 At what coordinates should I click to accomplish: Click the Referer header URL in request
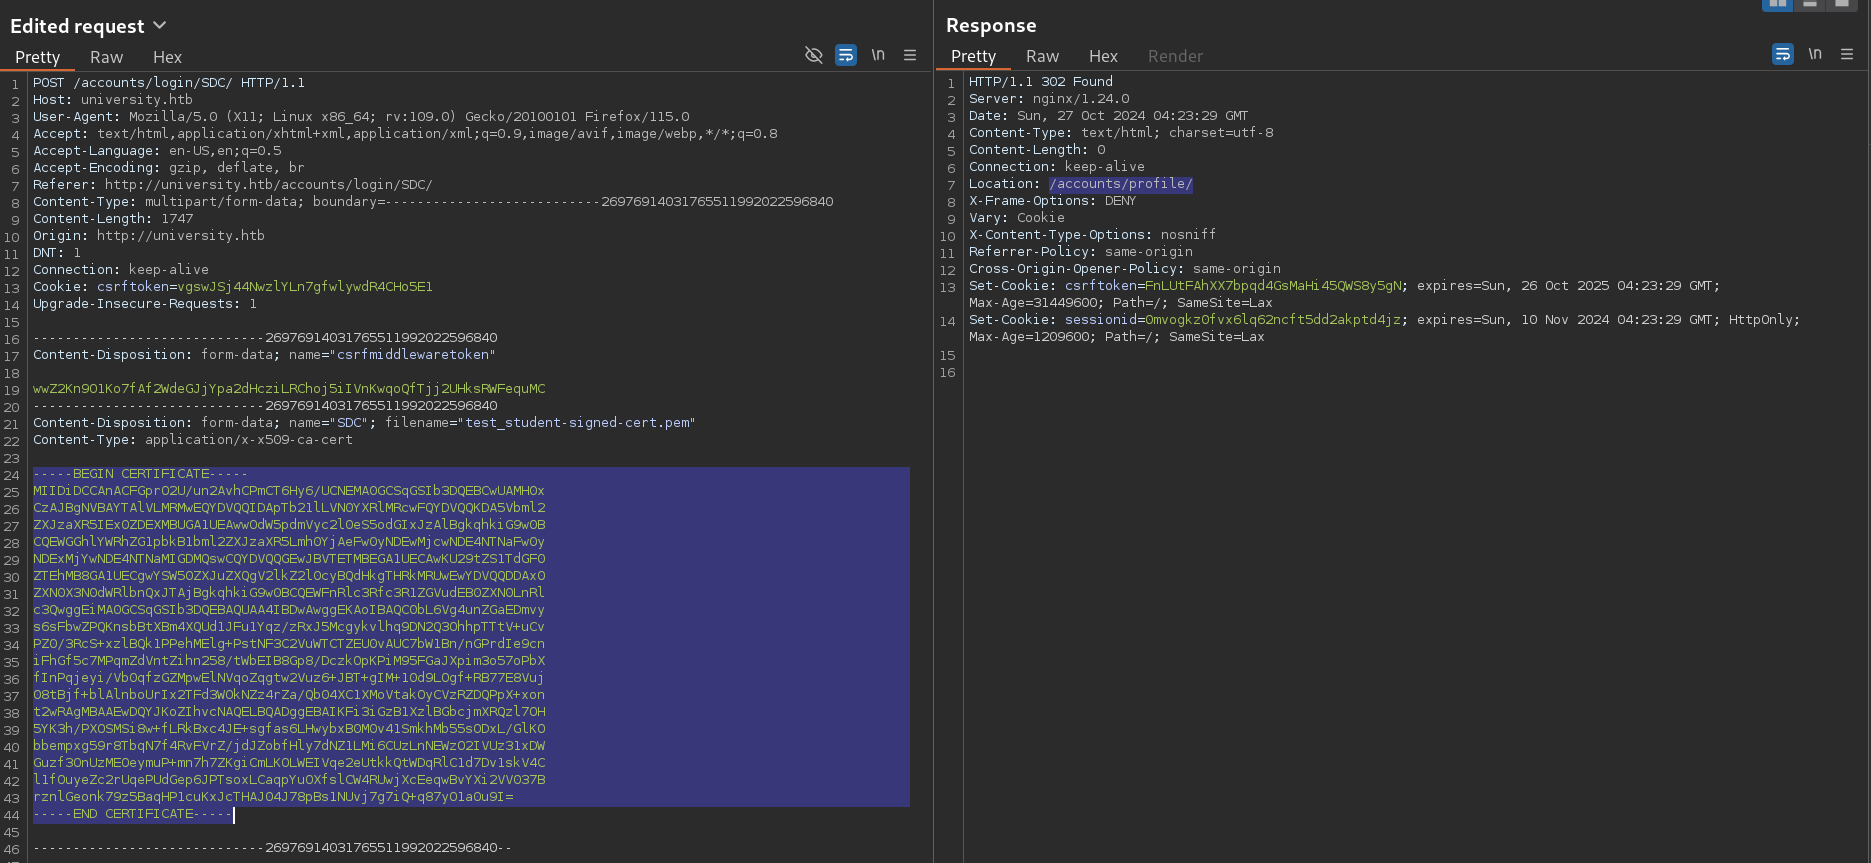[269, 185]
